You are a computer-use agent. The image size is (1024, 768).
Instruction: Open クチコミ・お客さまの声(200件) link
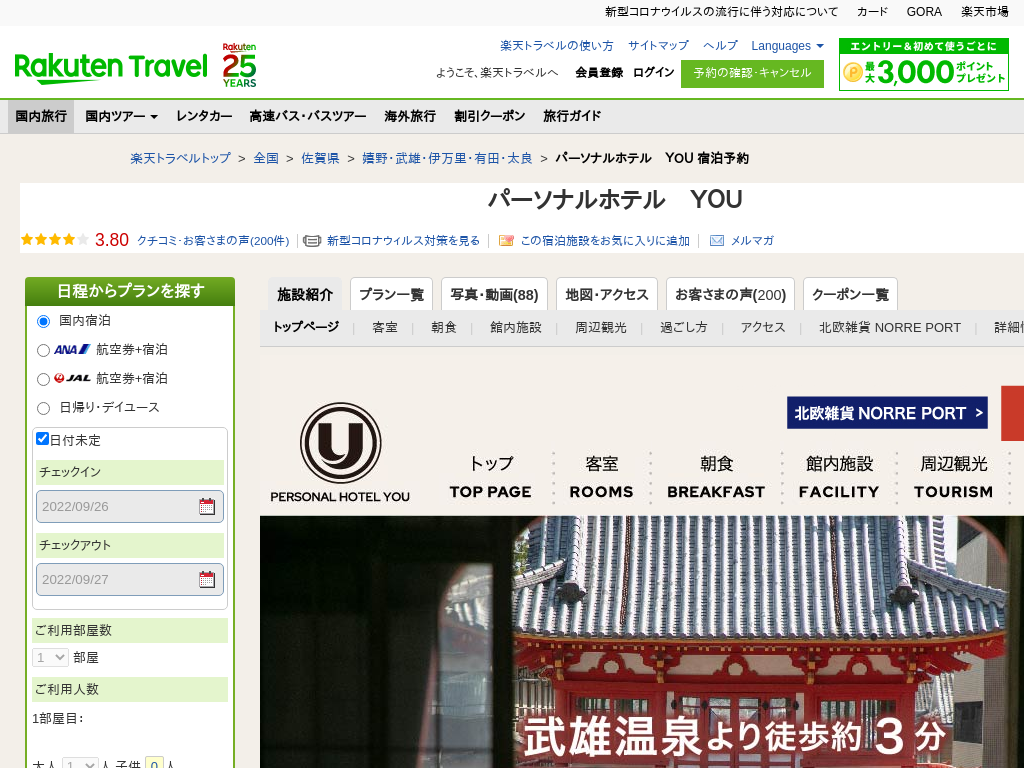pos(213,241)
